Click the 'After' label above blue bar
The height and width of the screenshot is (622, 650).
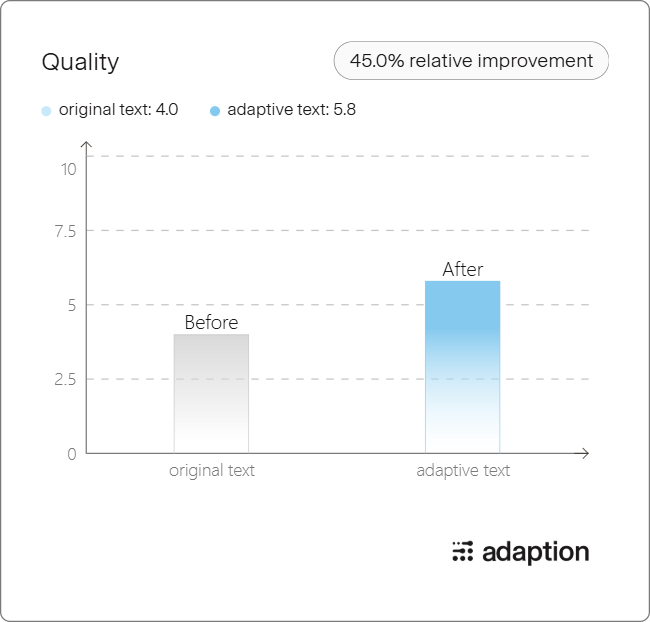tap(463, 270)
